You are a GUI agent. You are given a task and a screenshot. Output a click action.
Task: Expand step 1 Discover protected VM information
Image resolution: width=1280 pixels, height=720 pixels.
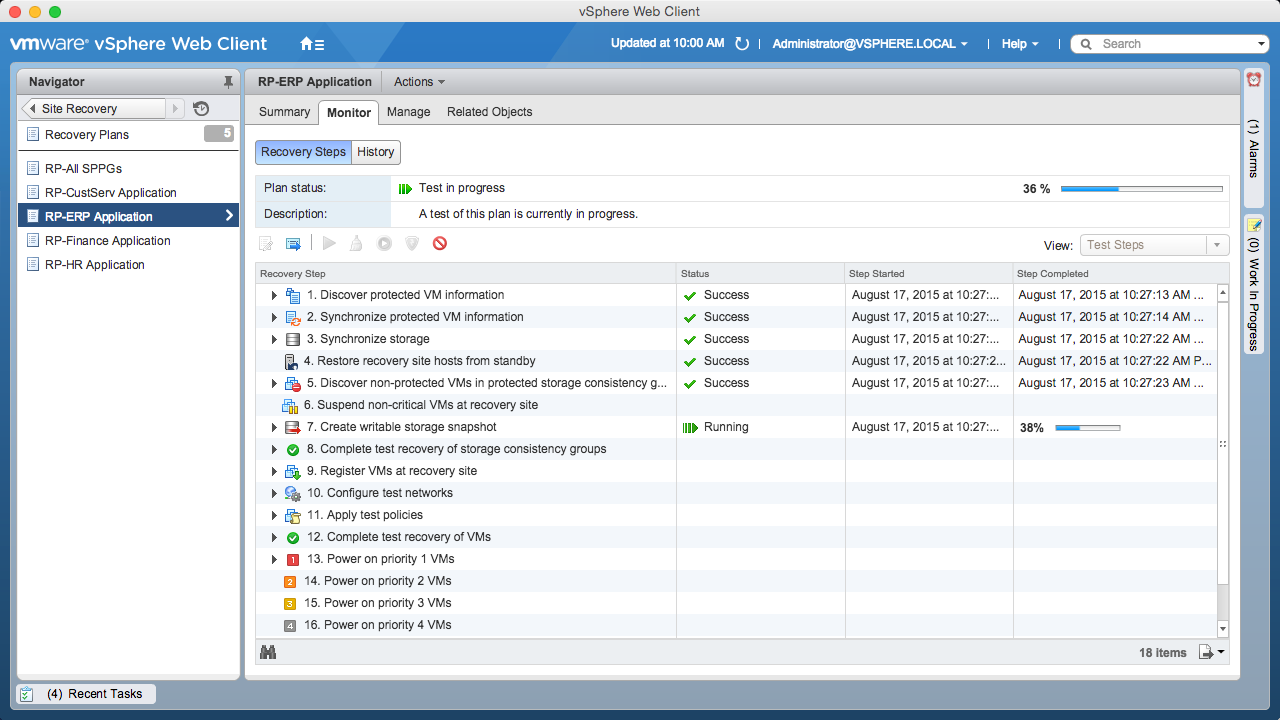274,295
